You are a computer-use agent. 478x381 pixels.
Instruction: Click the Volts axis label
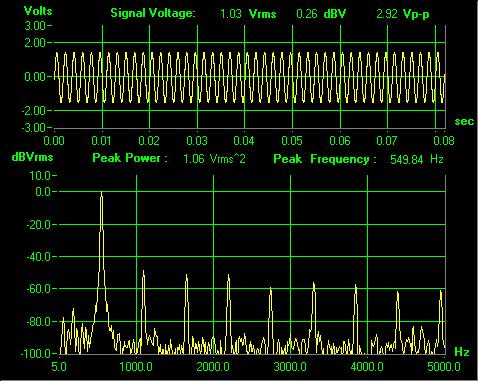click(38, 11)
